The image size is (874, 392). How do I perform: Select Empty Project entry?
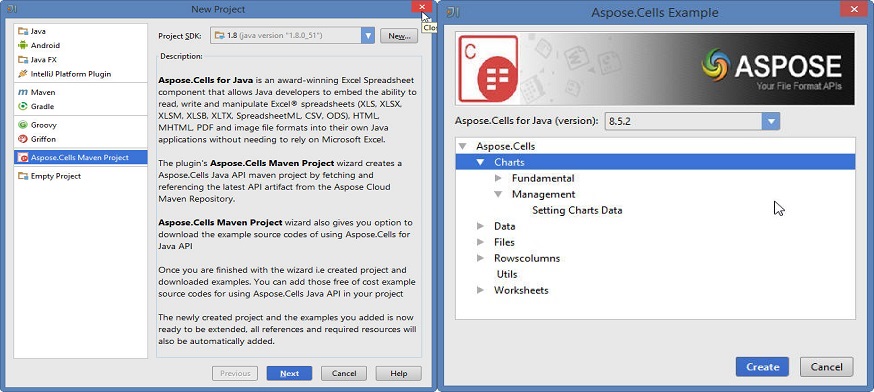(81, 176)
